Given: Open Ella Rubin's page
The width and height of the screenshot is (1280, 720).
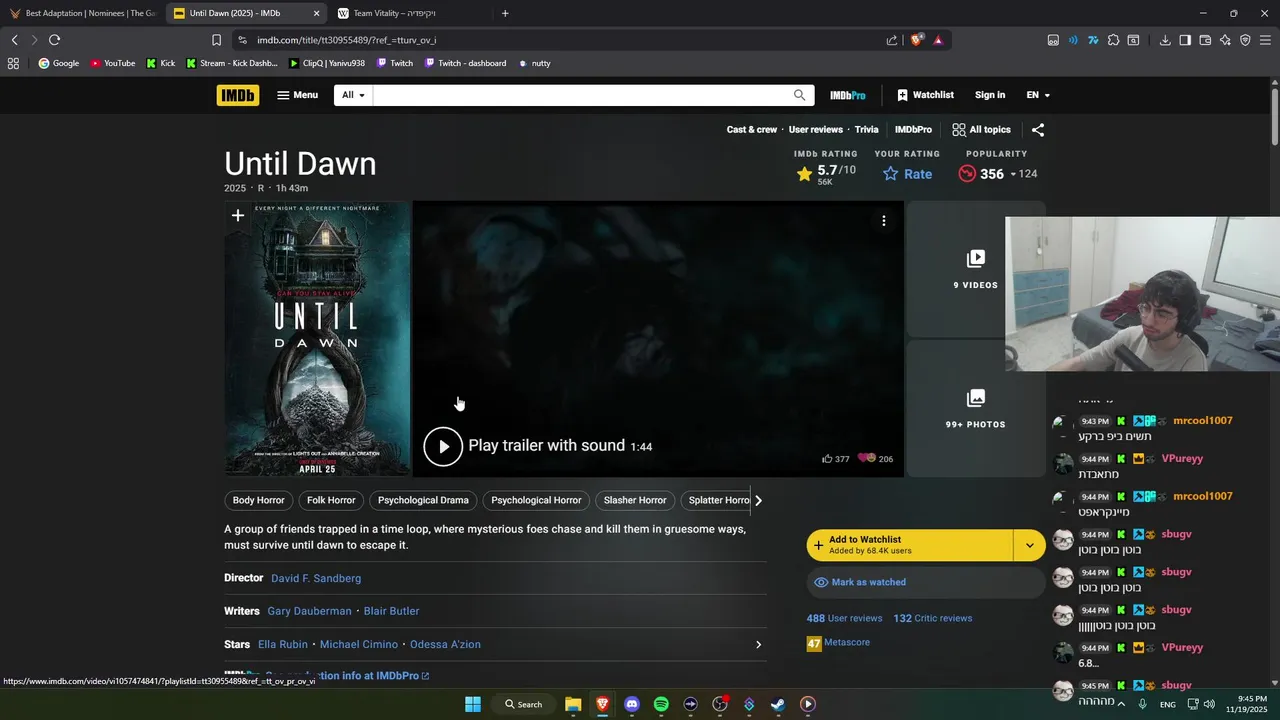Looking at the screenshot, I should click(x=283, y=645).
